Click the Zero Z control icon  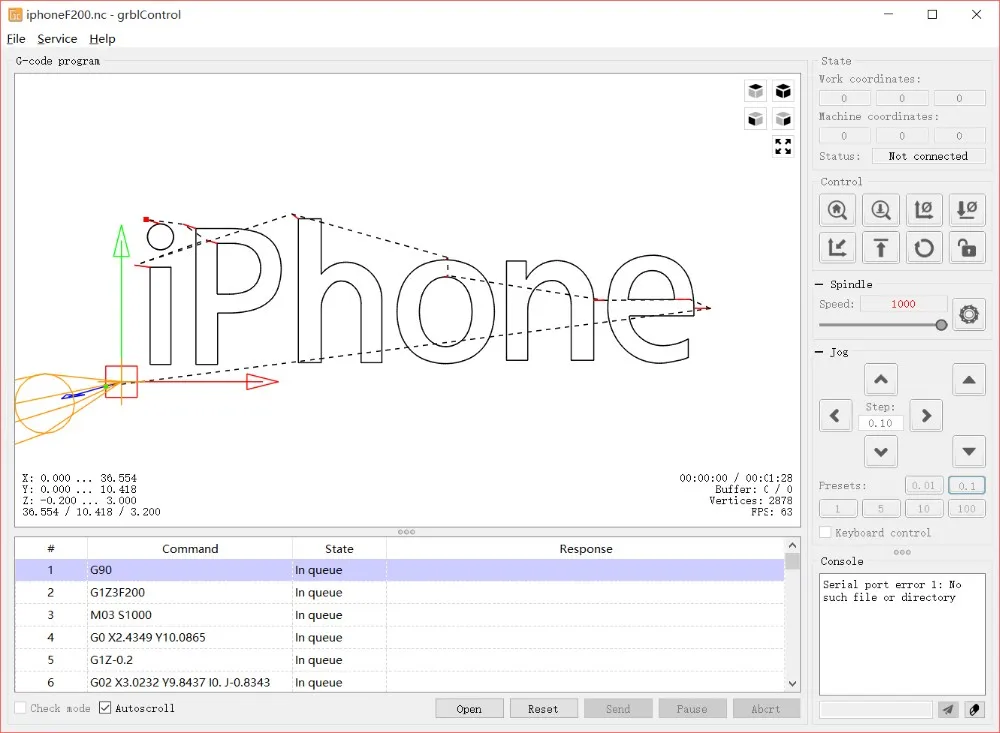coord(967,210)
